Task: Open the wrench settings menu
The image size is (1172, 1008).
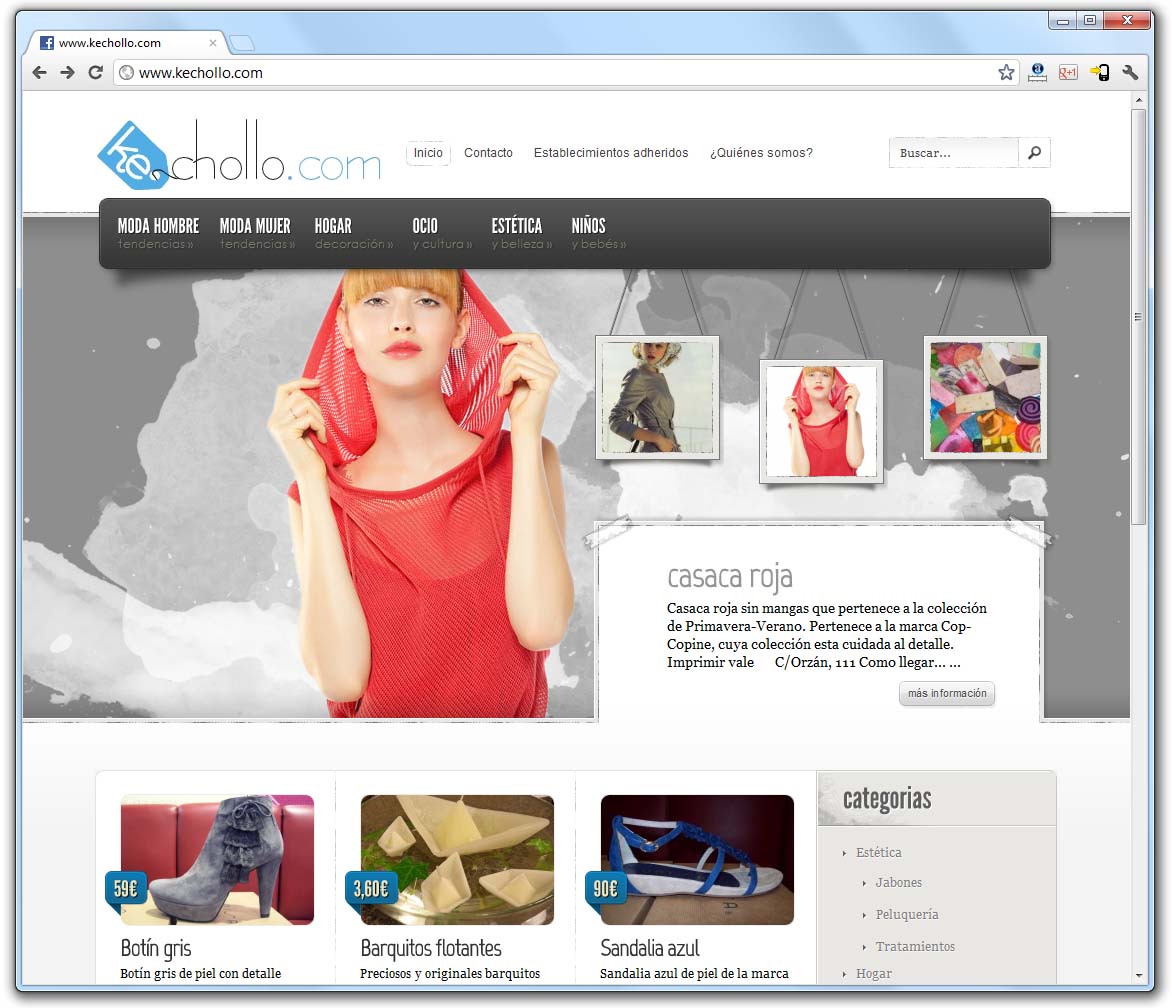Action: click(x=1130, y=72)
